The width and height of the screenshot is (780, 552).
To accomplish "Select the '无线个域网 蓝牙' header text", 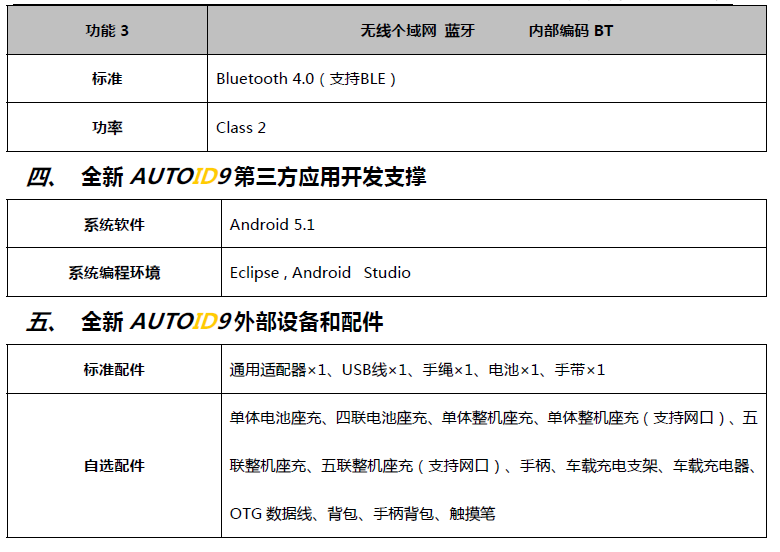I will coord(417,31).
